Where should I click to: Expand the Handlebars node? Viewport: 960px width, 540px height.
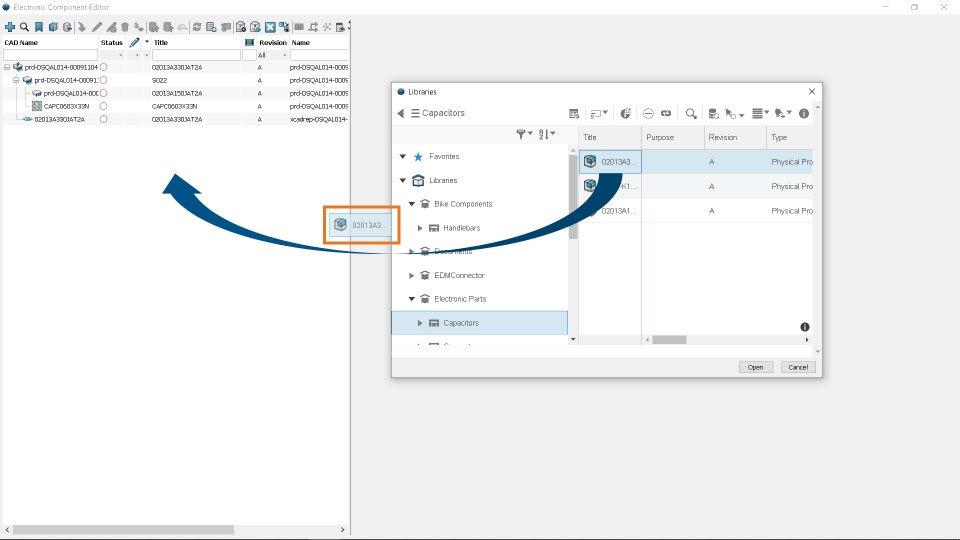420,228
